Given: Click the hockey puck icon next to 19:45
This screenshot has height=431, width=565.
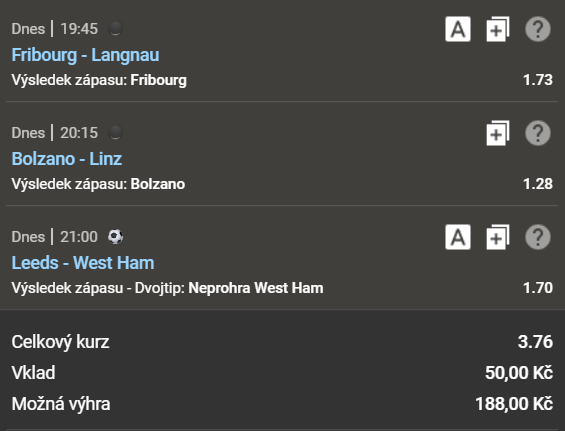Looking at the screenshot, I should coord(115,28).
